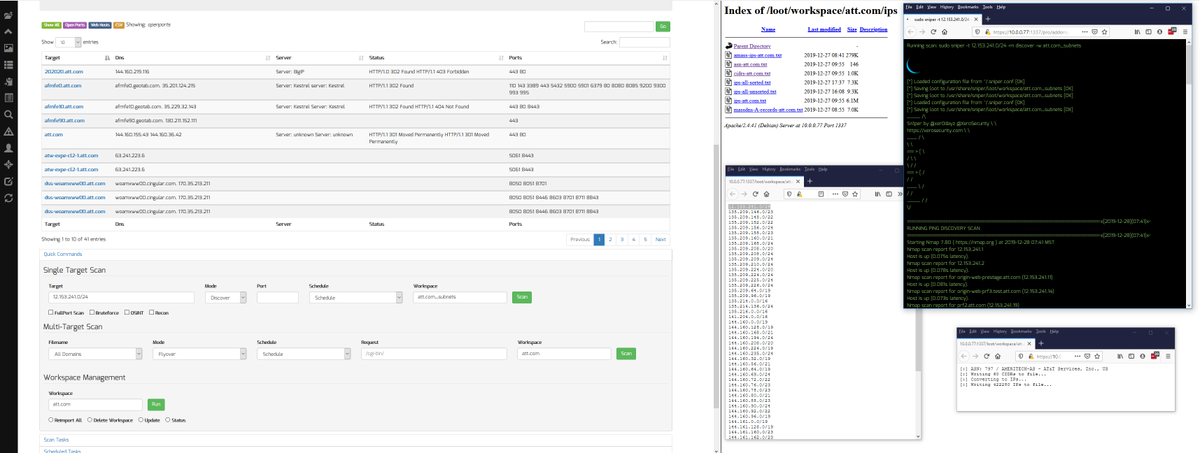1200x453 pixels.
Task: Open the File menu in the IP list browser window
Action: [730, 169]
